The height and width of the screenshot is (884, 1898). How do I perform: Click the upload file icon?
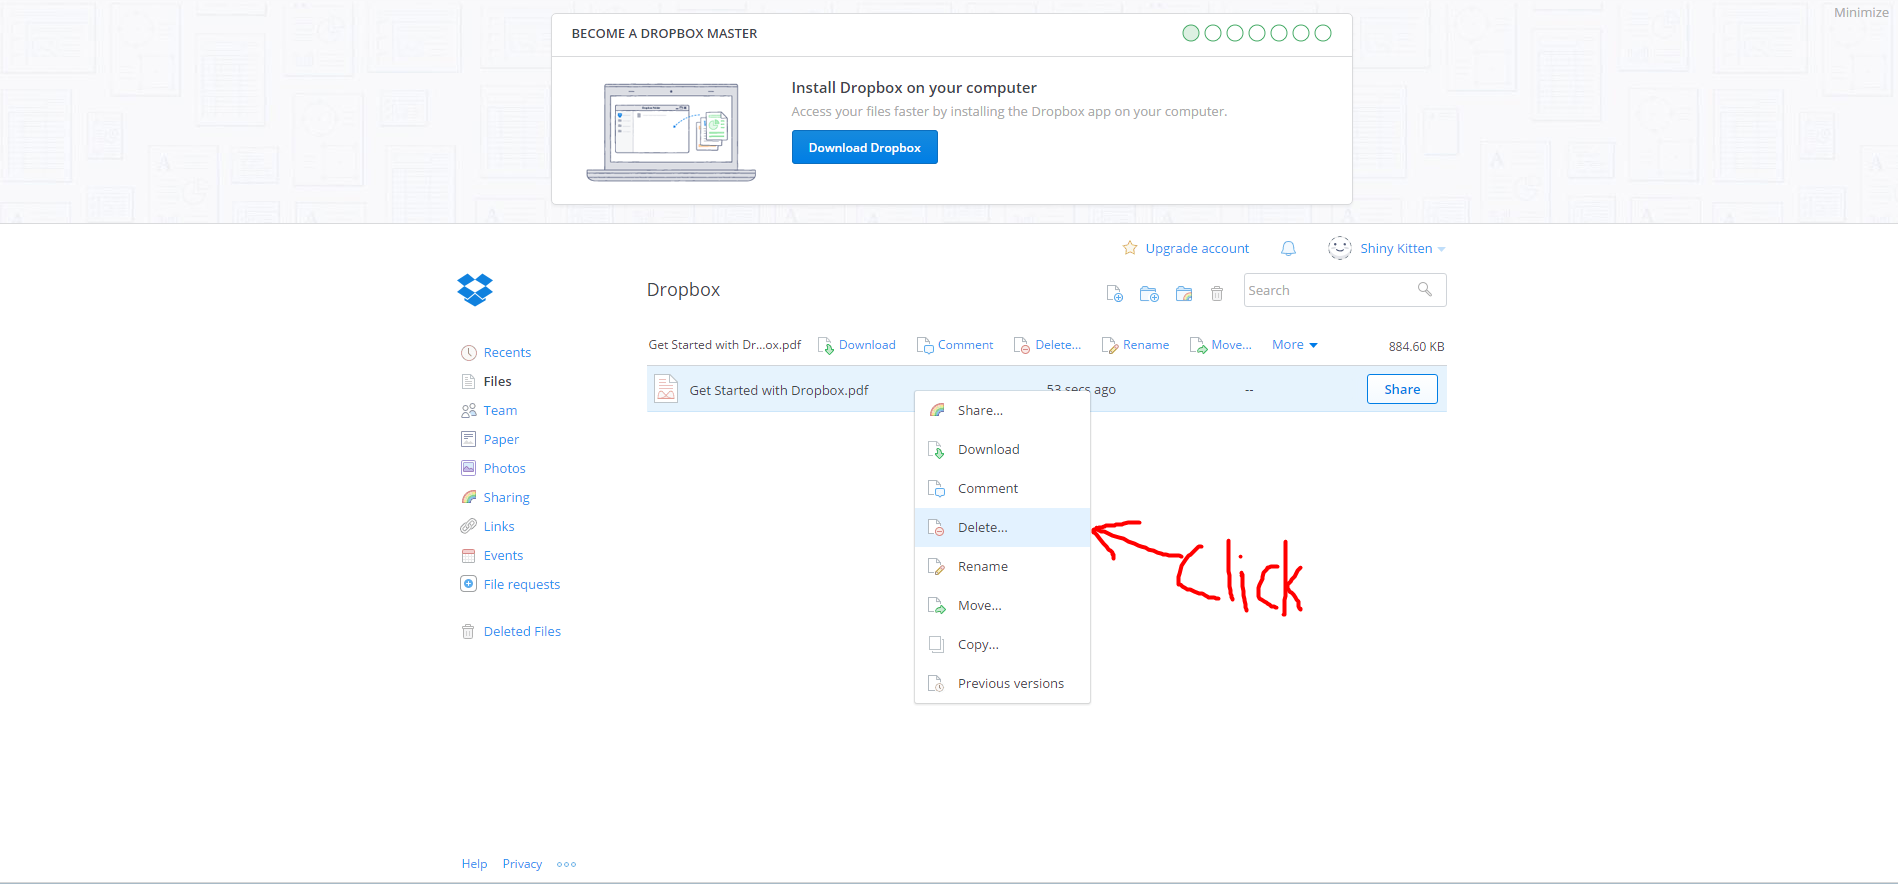pos(1114,293)
